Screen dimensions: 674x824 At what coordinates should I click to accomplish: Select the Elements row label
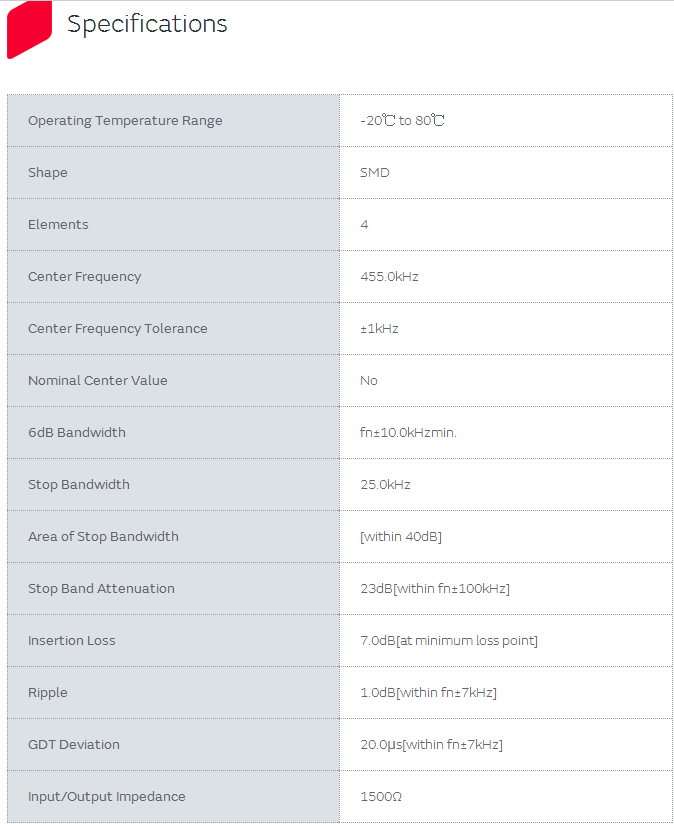tap(58, 225)
